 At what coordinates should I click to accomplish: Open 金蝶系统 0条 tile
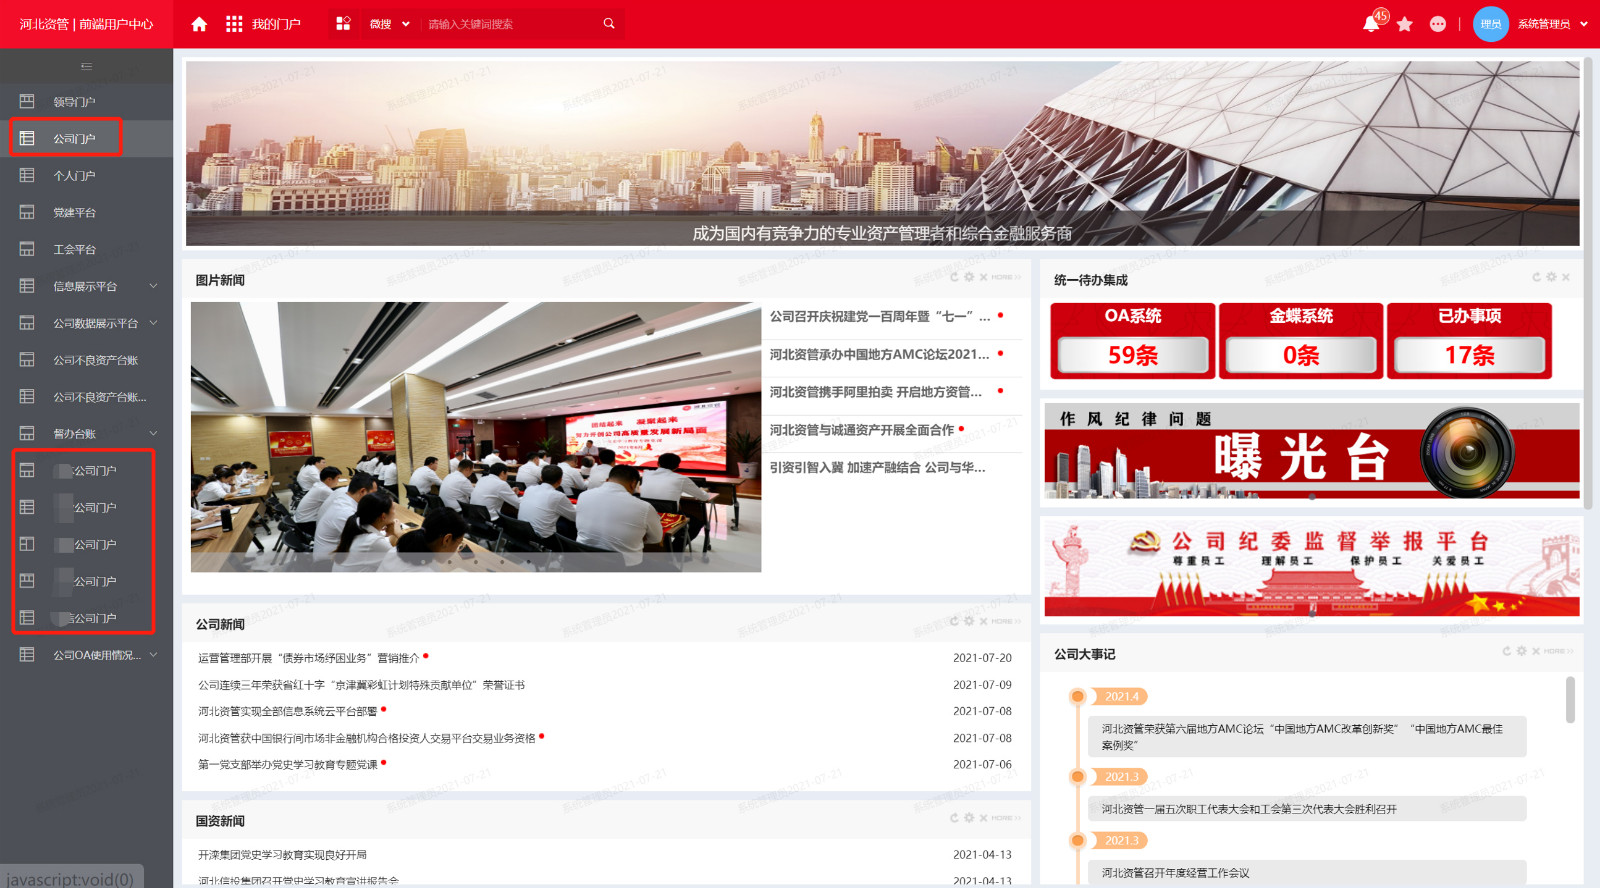(1301, 341)
